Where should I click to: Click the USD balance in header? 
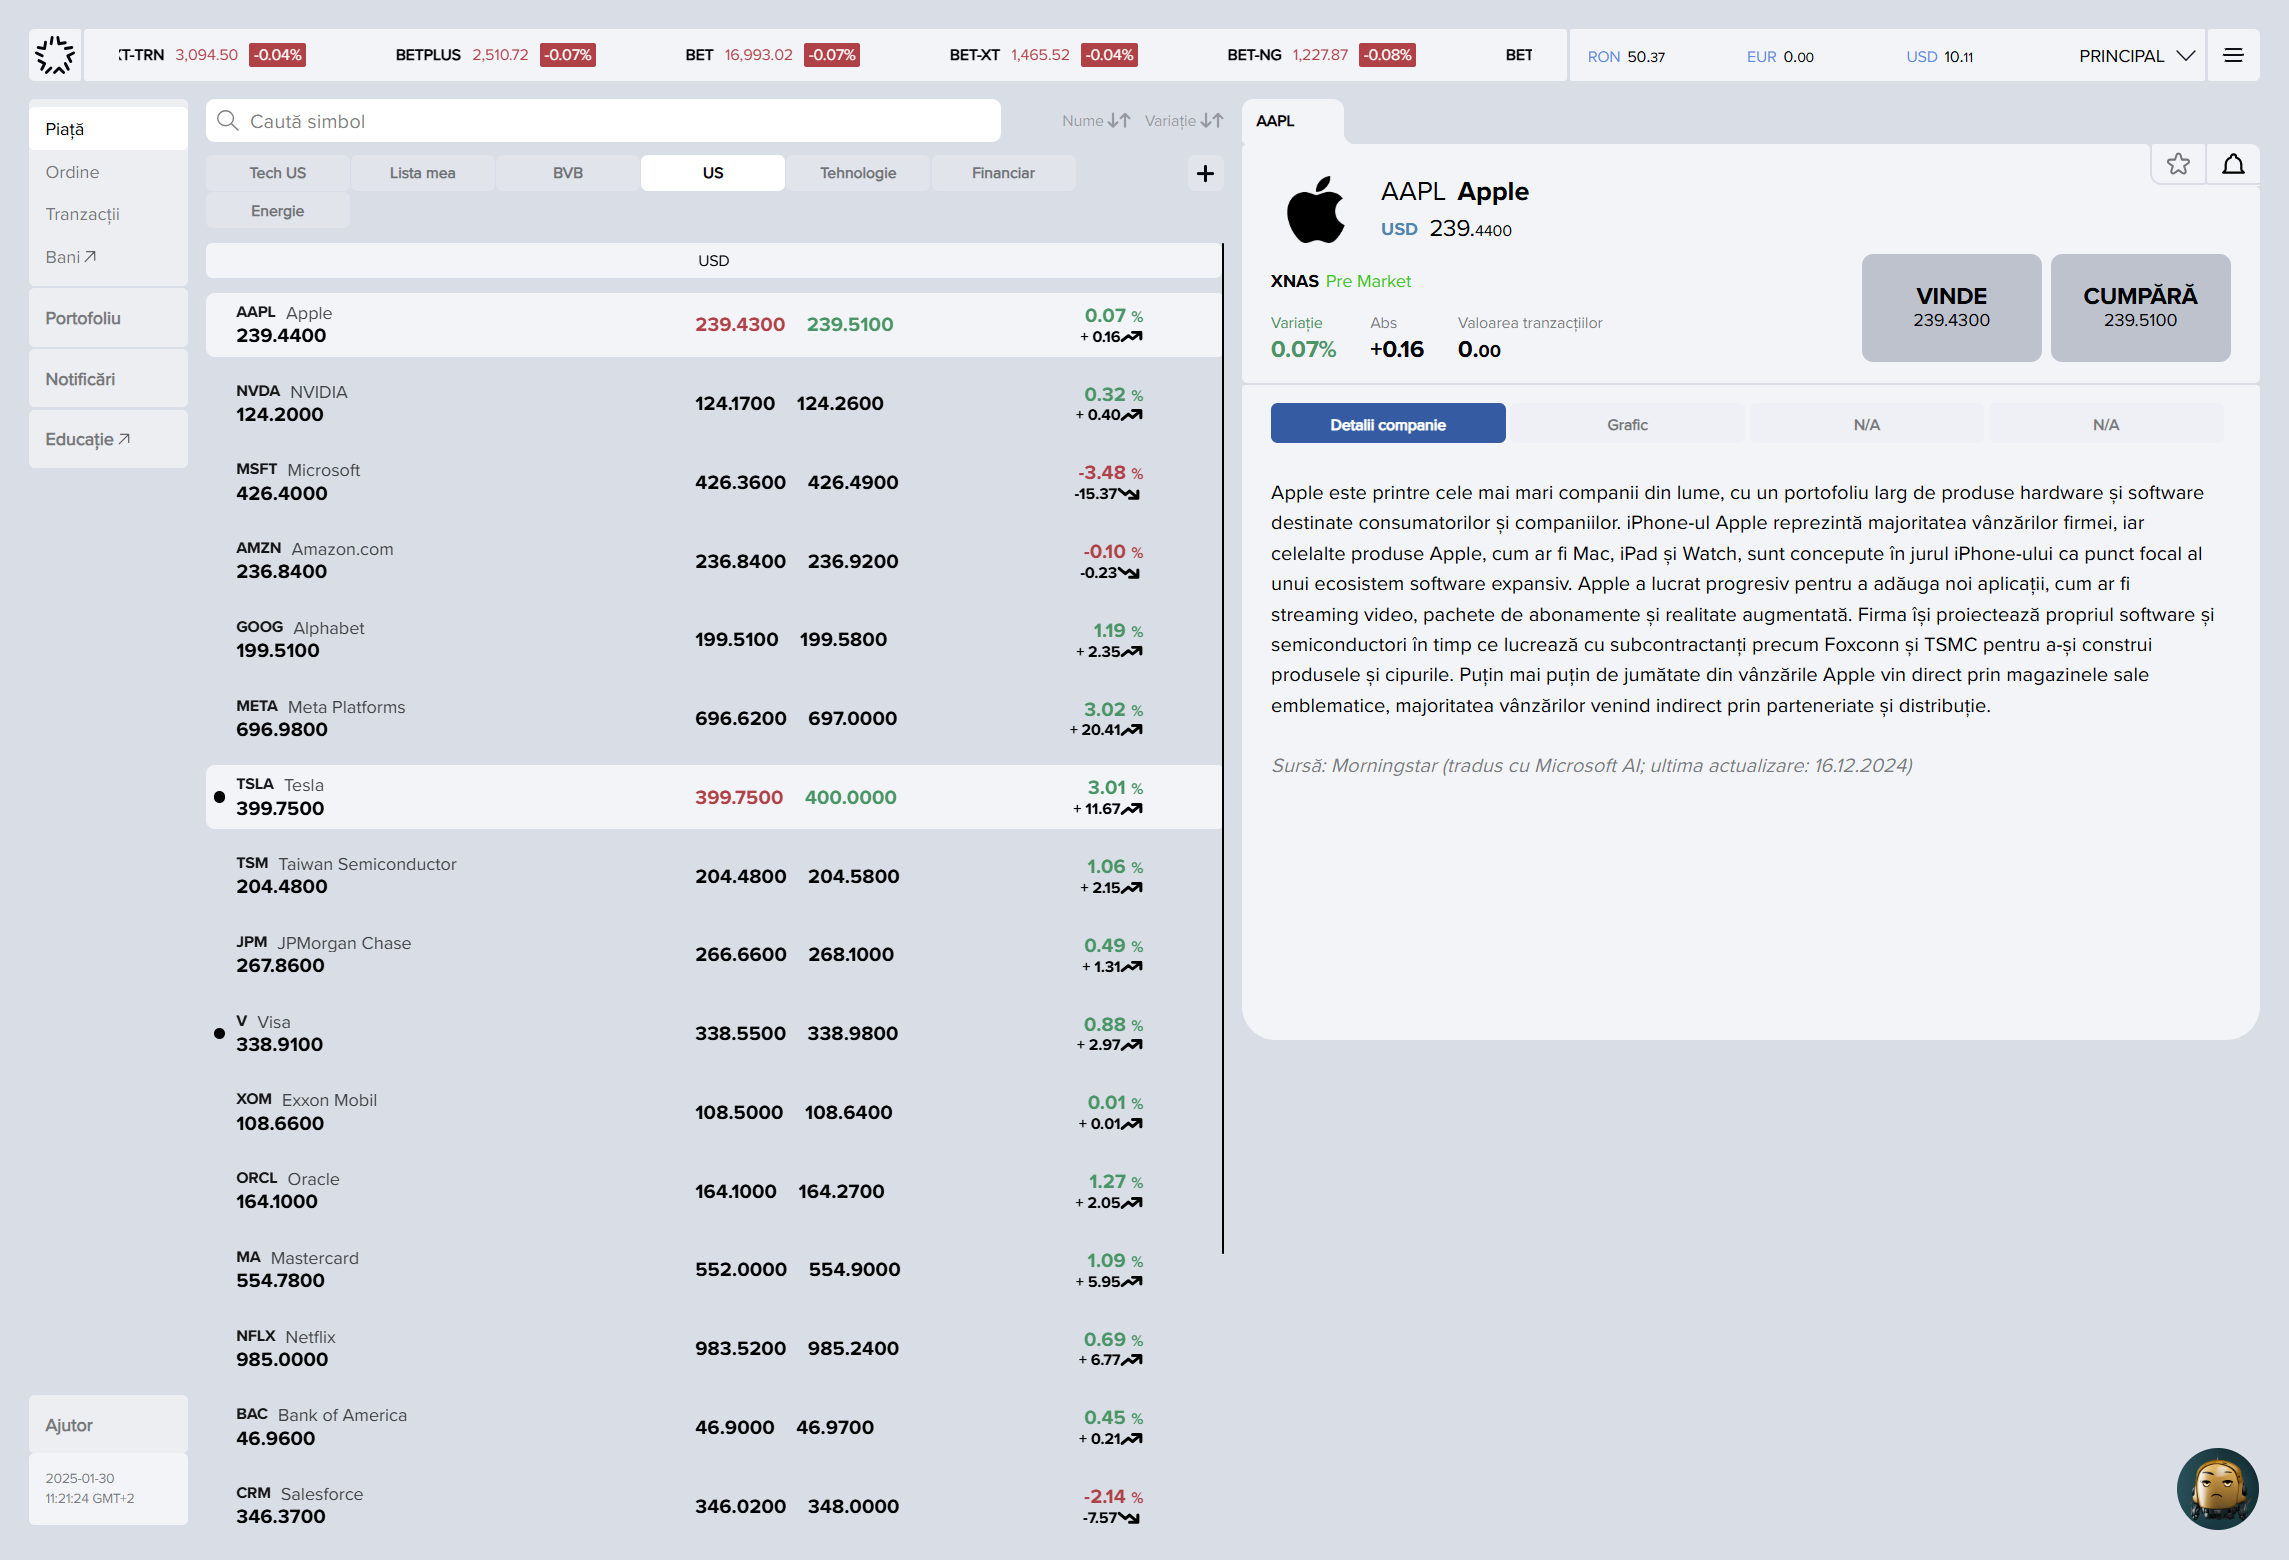point(1939,57)
